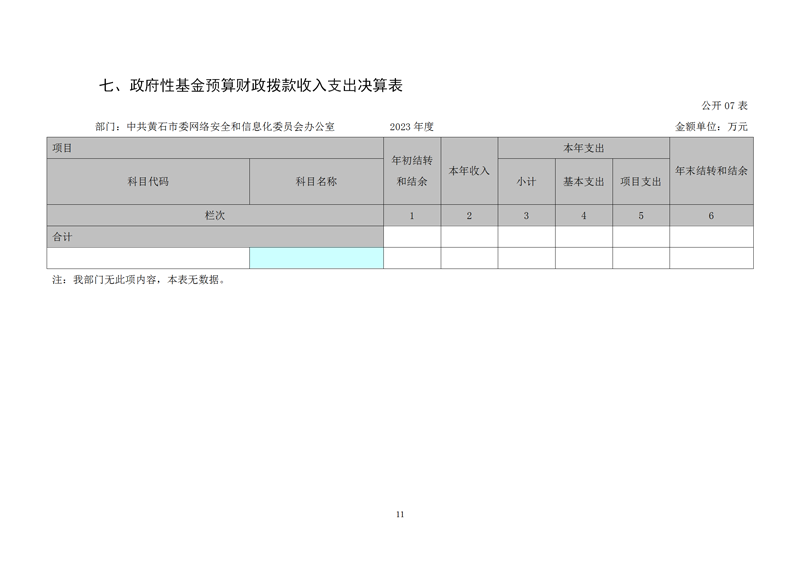
Task: Click the 2023 年度 text
Action: [411, 127]
